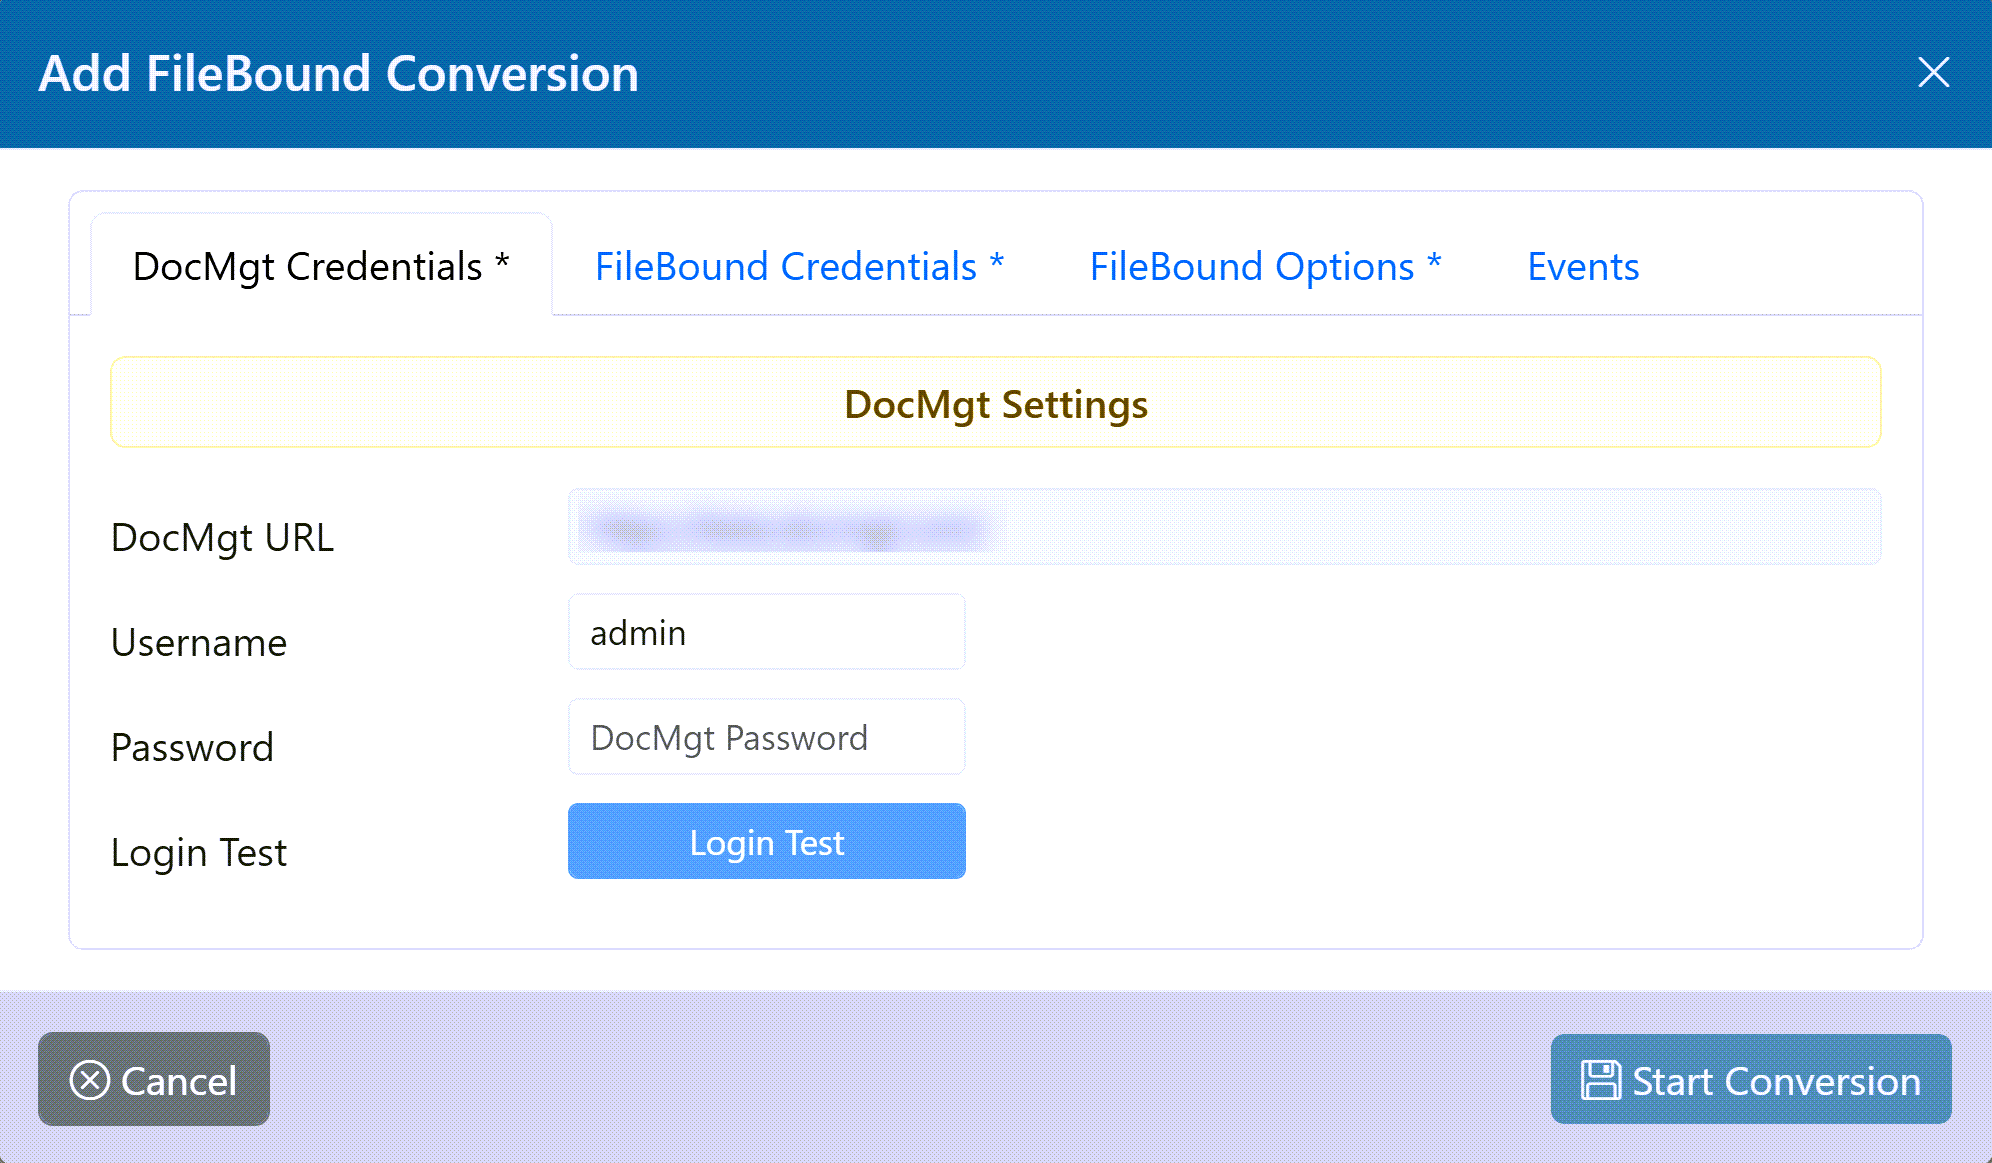Click the Cancel button text
This screenshot has height=1163, width=1992.
click(179, 1081)
